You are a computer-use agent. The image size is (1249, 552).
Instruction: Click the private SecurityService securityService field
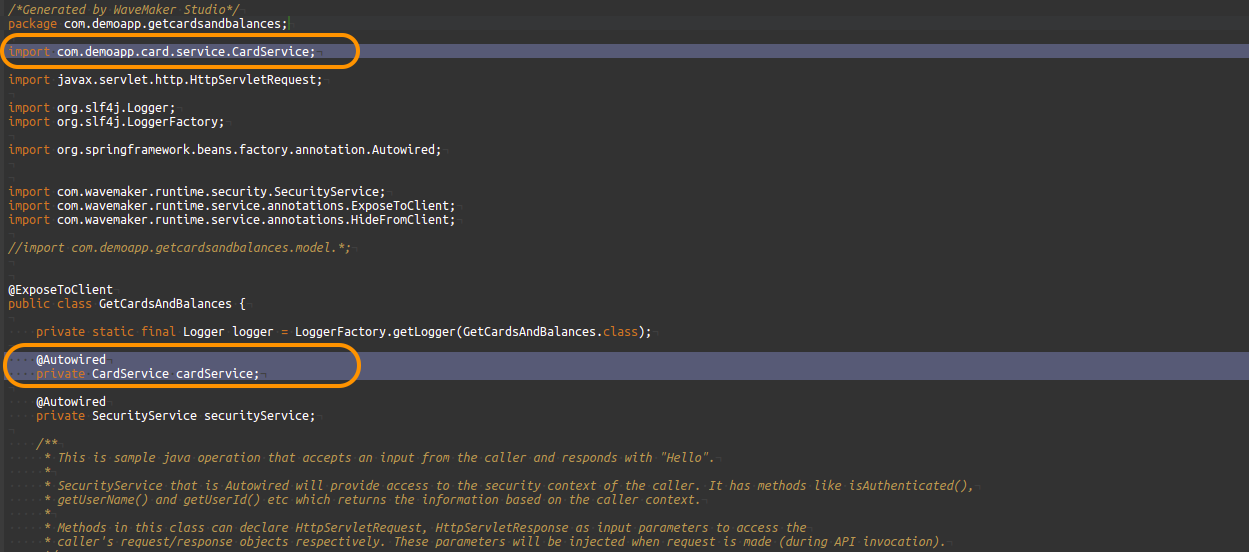coord(175,416)
